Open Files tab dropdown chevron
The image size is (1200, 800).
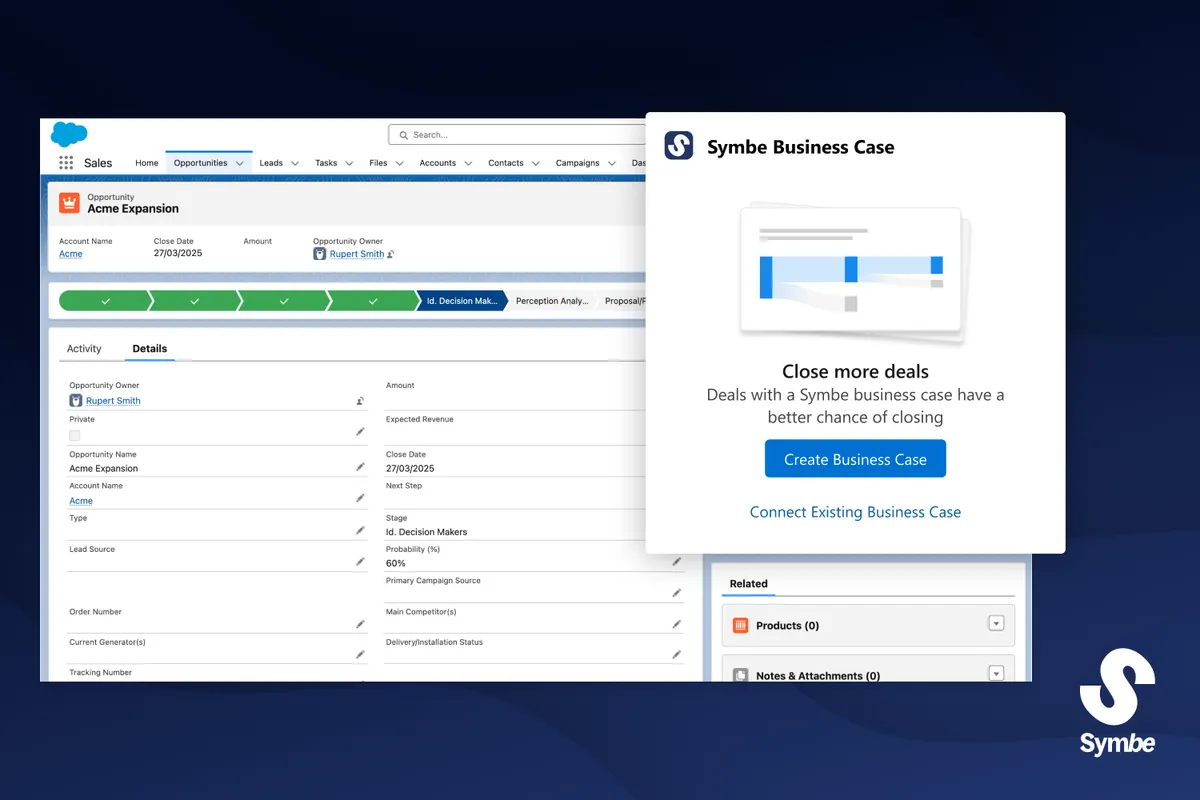[399, 163]
